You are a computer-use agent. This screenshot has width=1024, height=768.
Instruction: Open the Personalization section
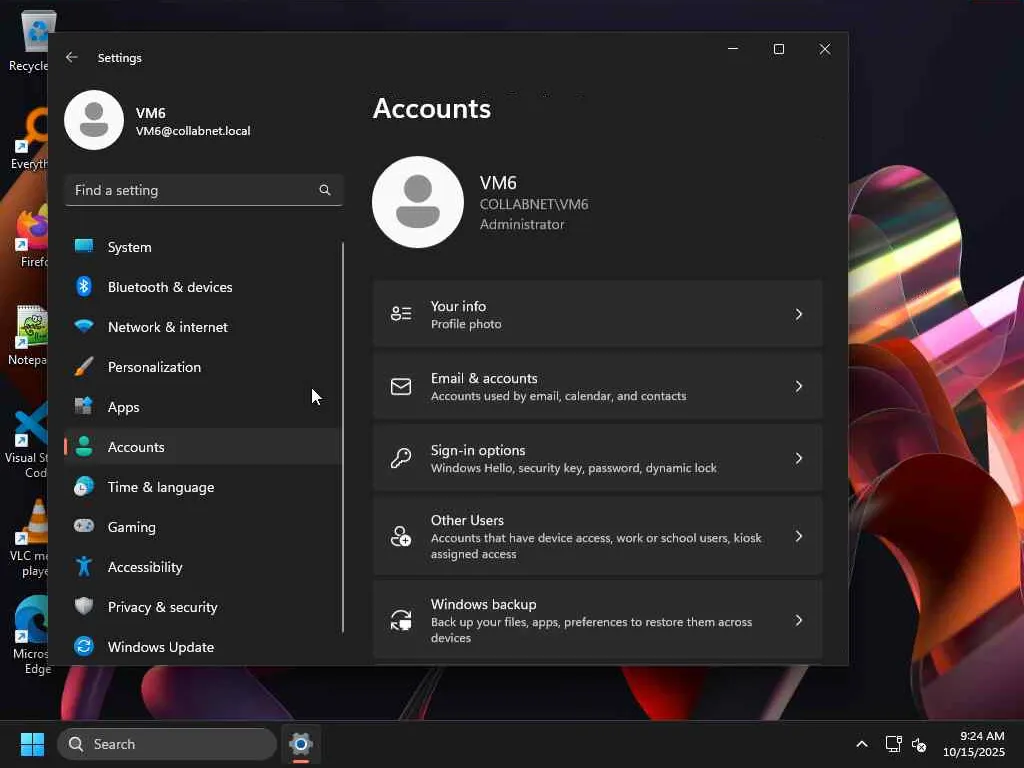[x=203, y=367]
